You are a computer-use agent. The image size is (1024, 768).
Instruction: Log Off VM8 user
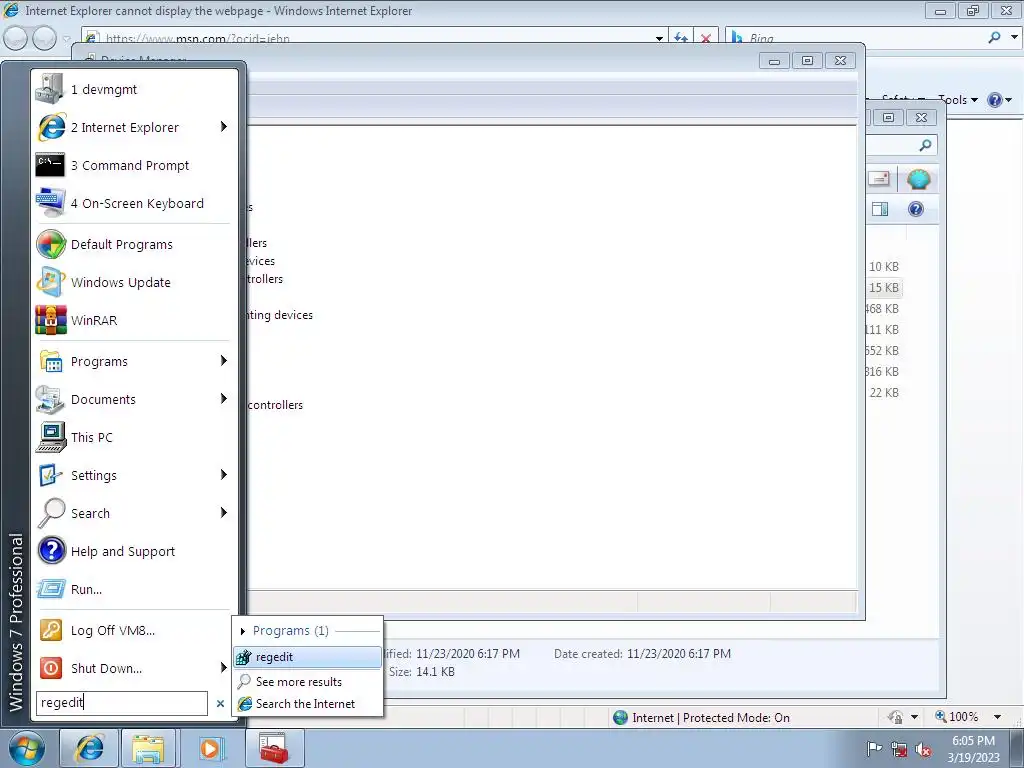[x=135, y=630]
